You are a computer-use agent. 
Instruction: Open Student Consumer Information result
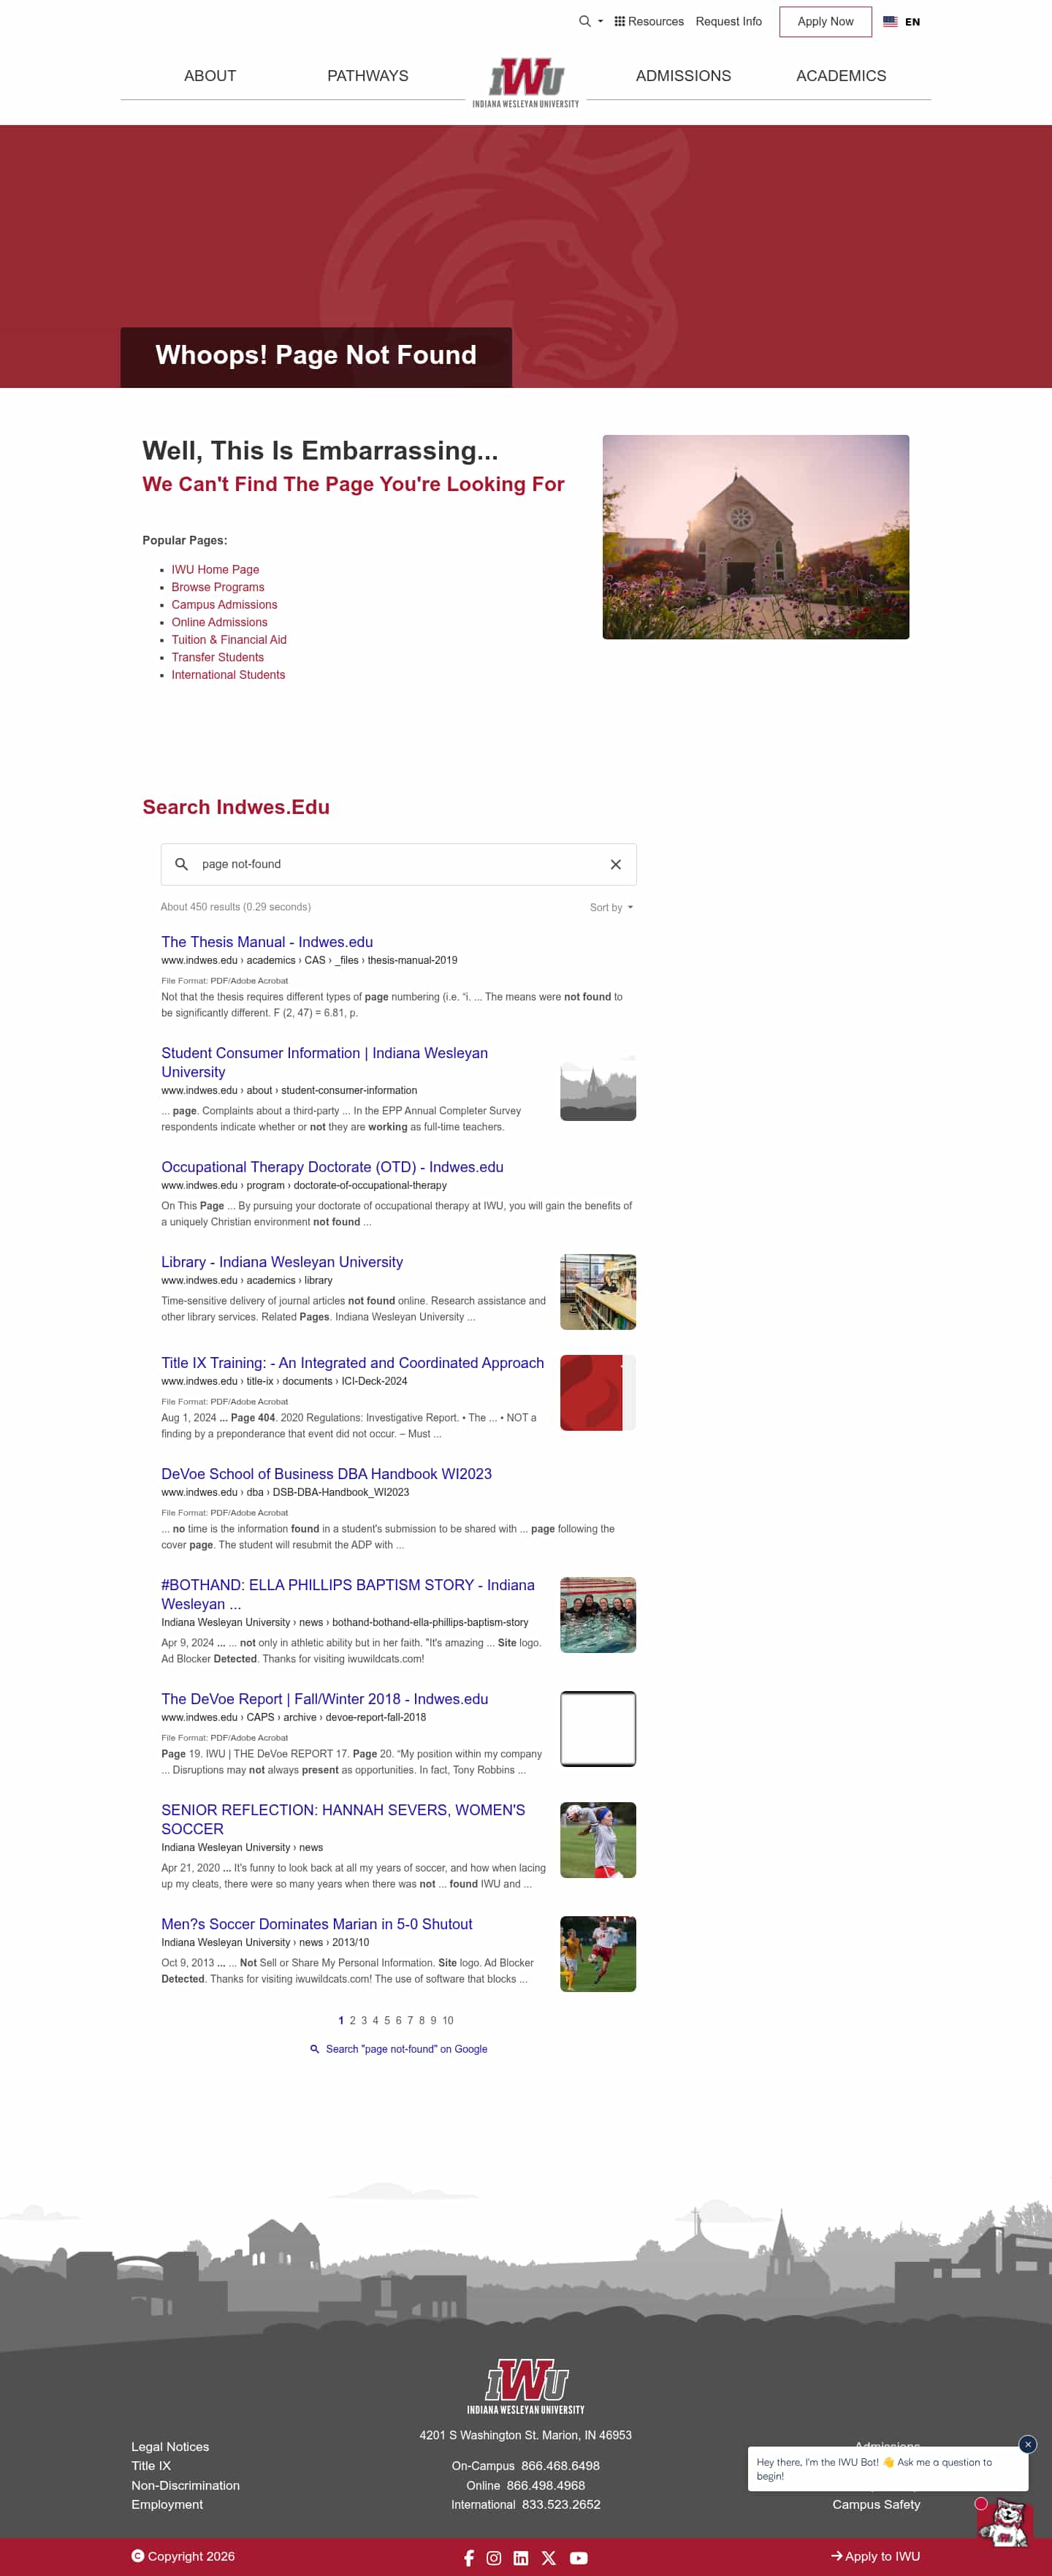tap(324, 1062)
